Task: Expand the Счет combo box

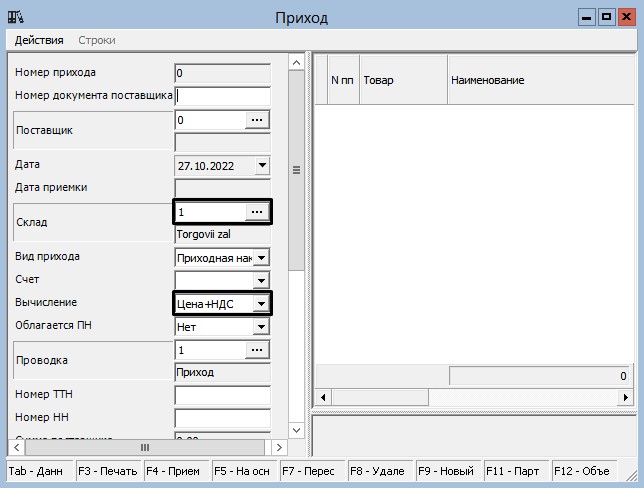Action: [262, 281]
